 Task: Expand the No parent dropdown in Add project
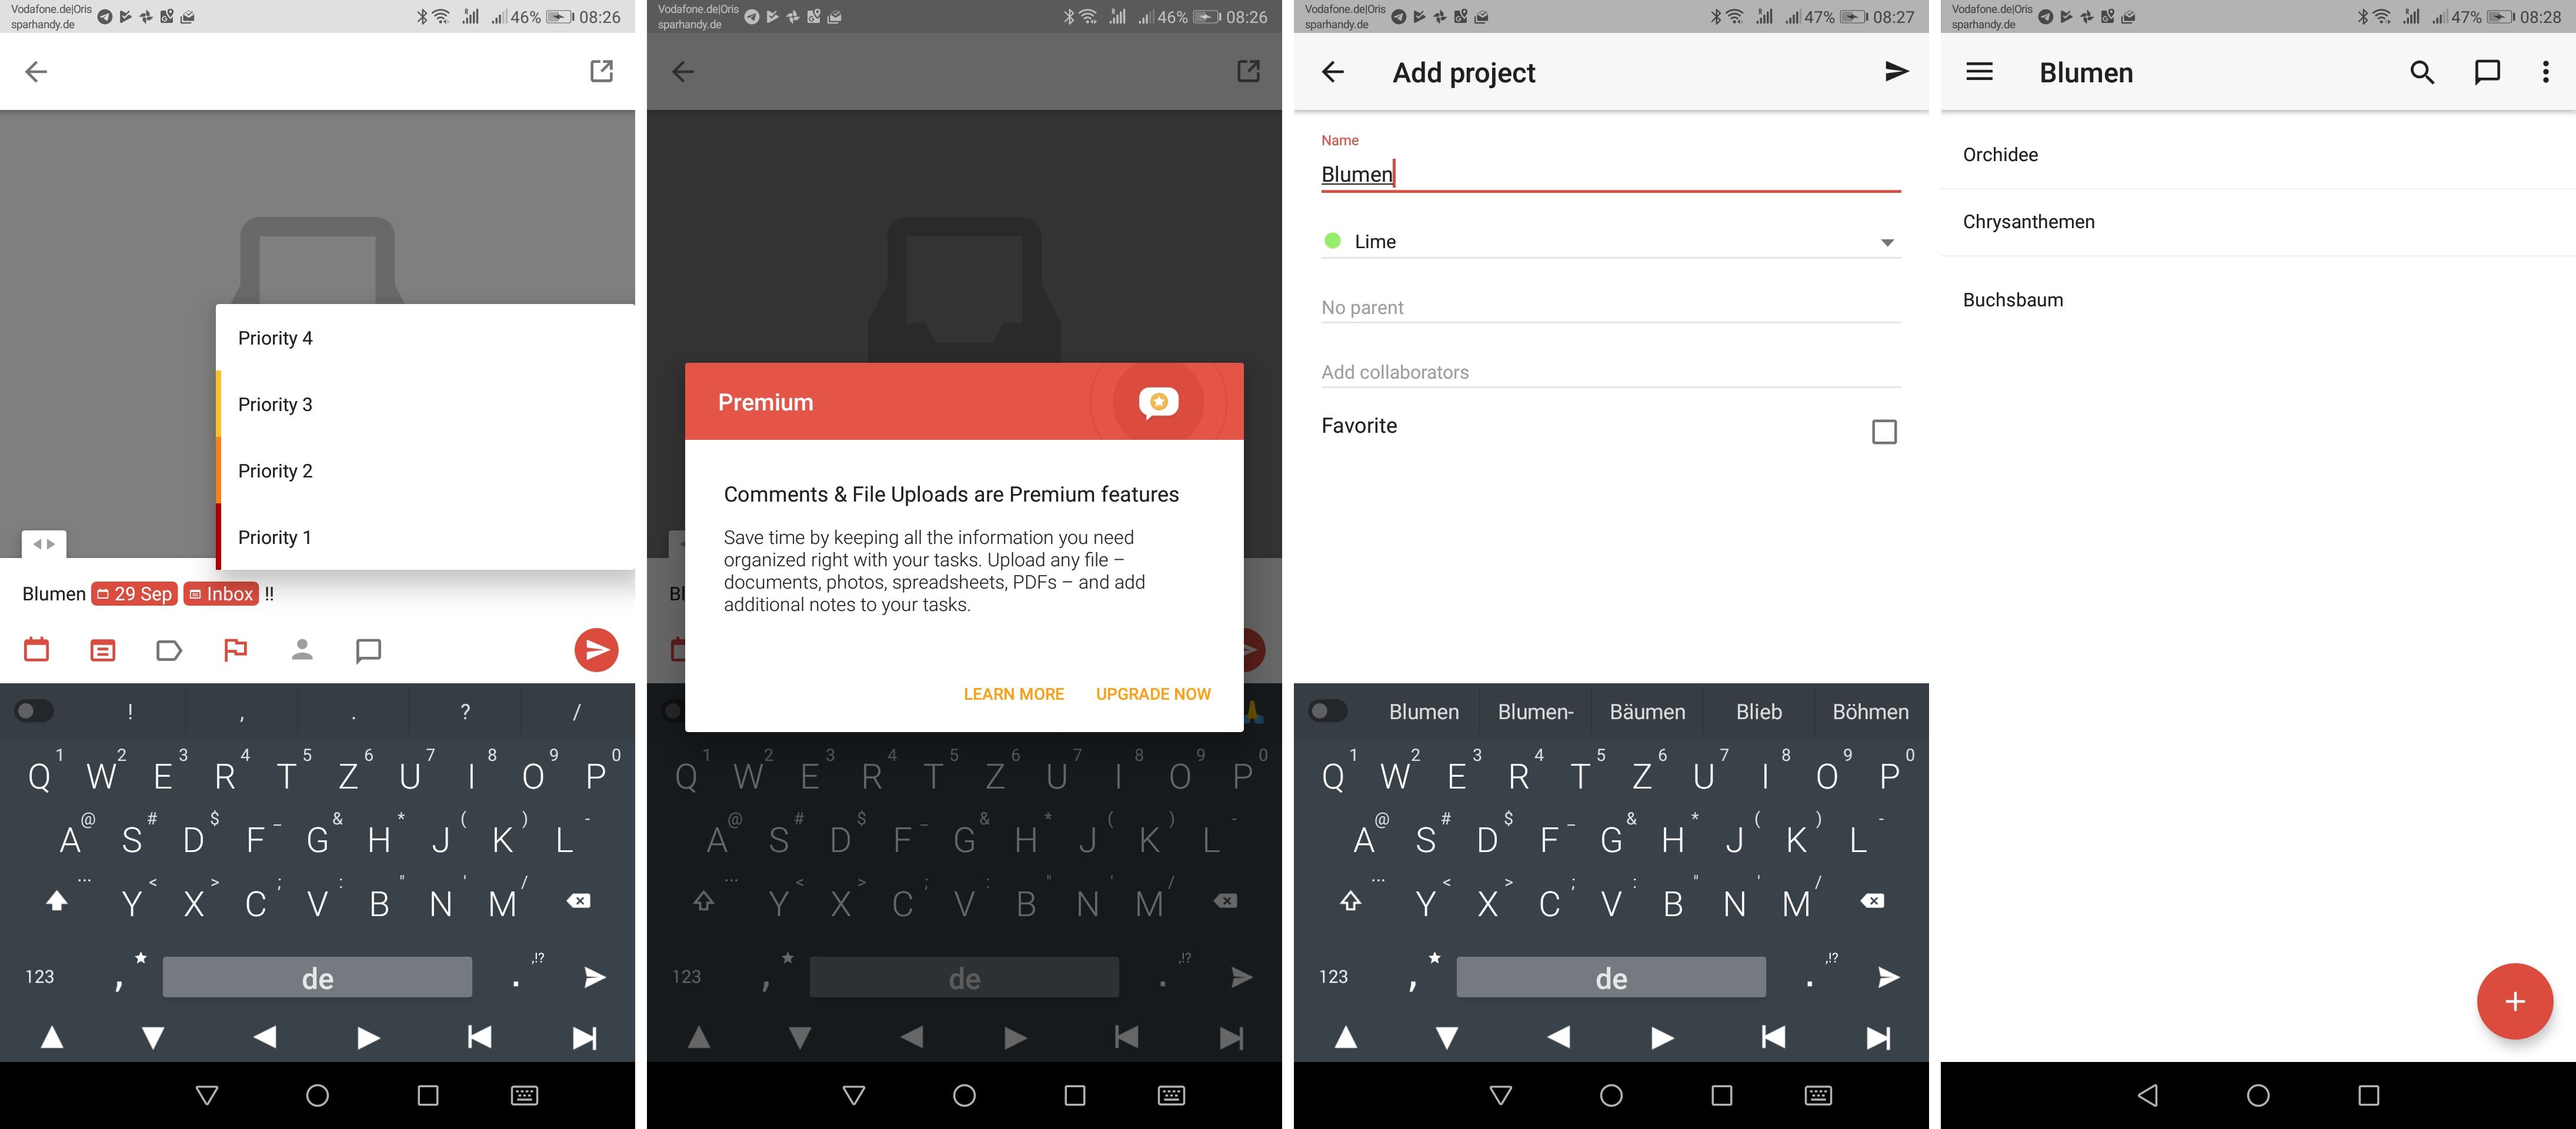click(x=1610, y=308)
